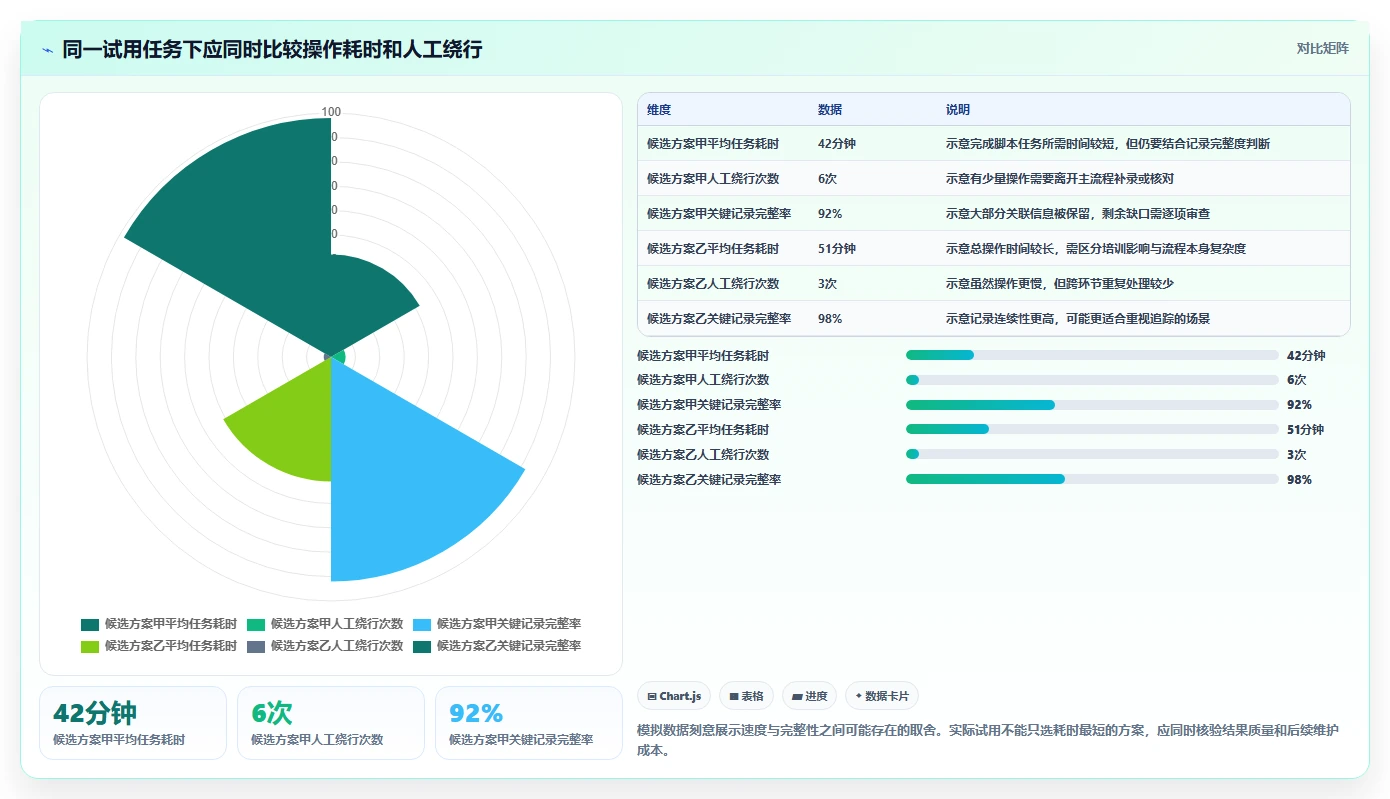Click the progress bar for 候选方案乙人工绕行次数
Image resolution: width=1390 pixels, height=799 pixels.
[x=1092, y=455]
